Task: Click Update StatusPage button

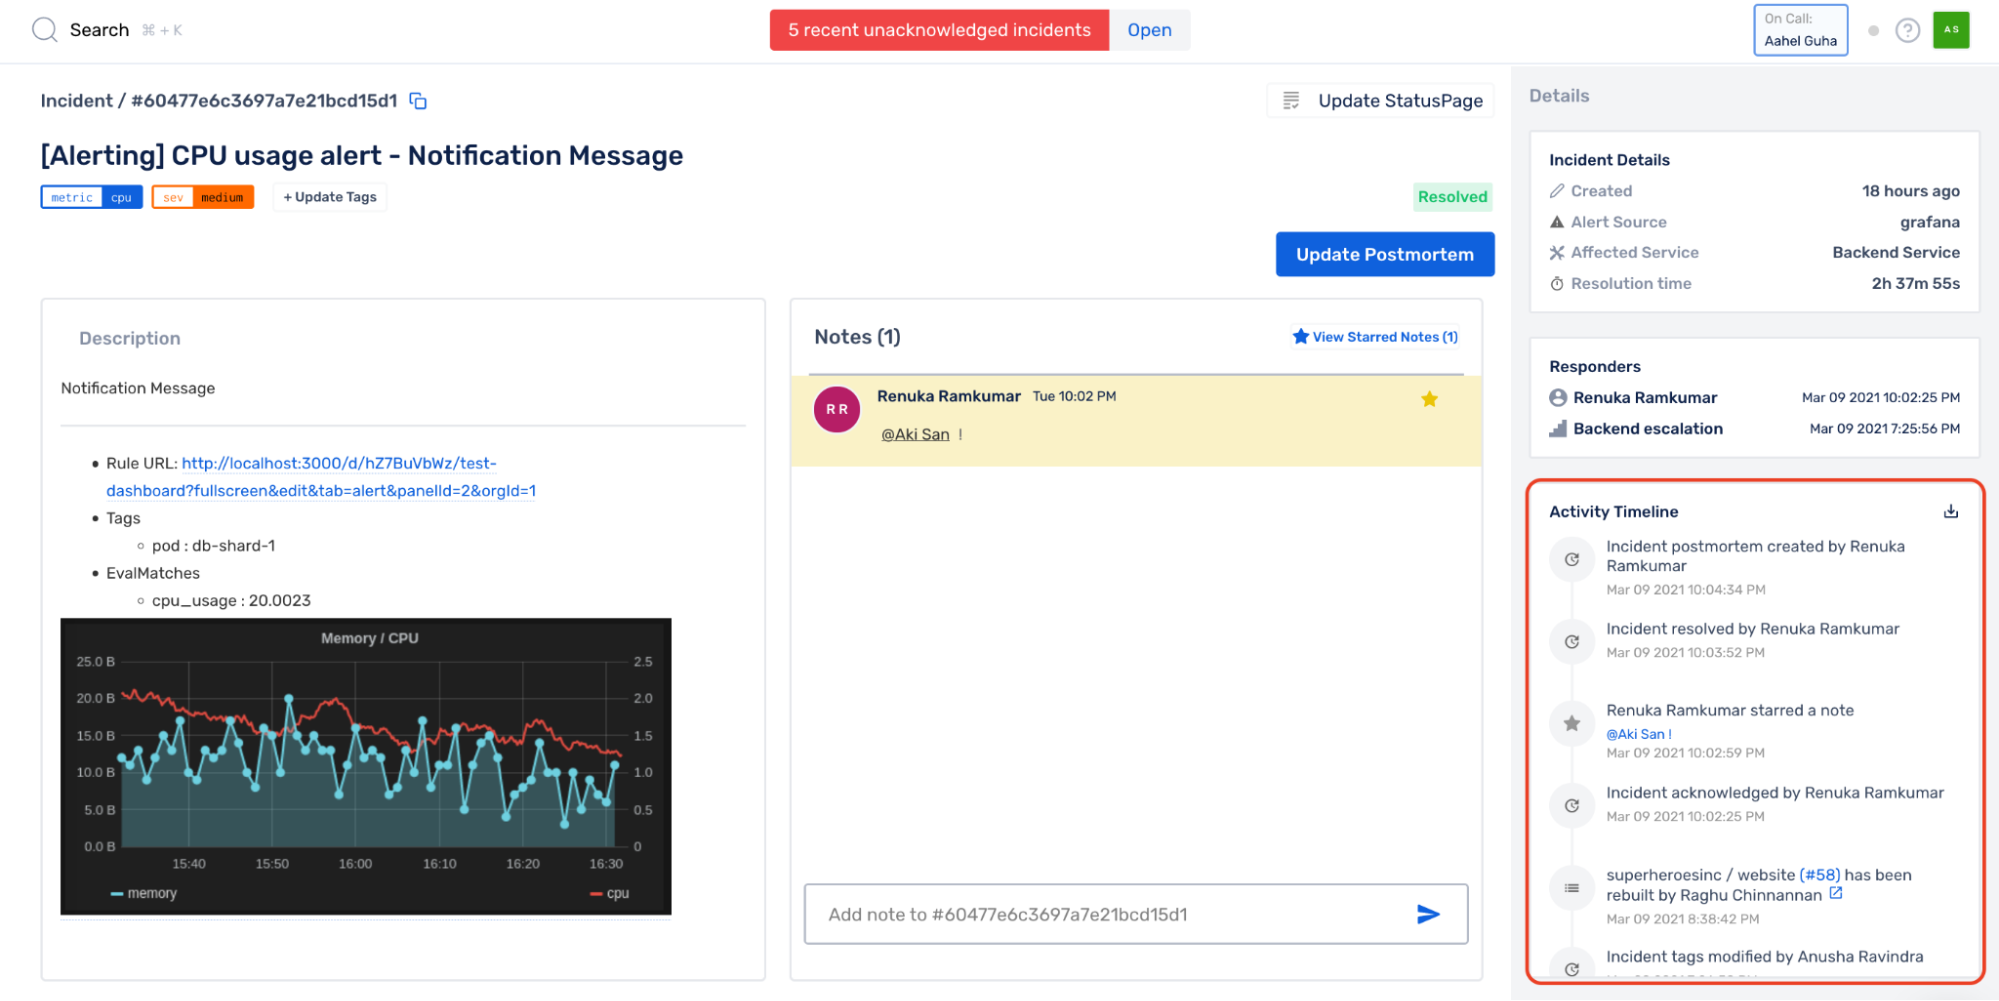Action: click(1381, 101)
